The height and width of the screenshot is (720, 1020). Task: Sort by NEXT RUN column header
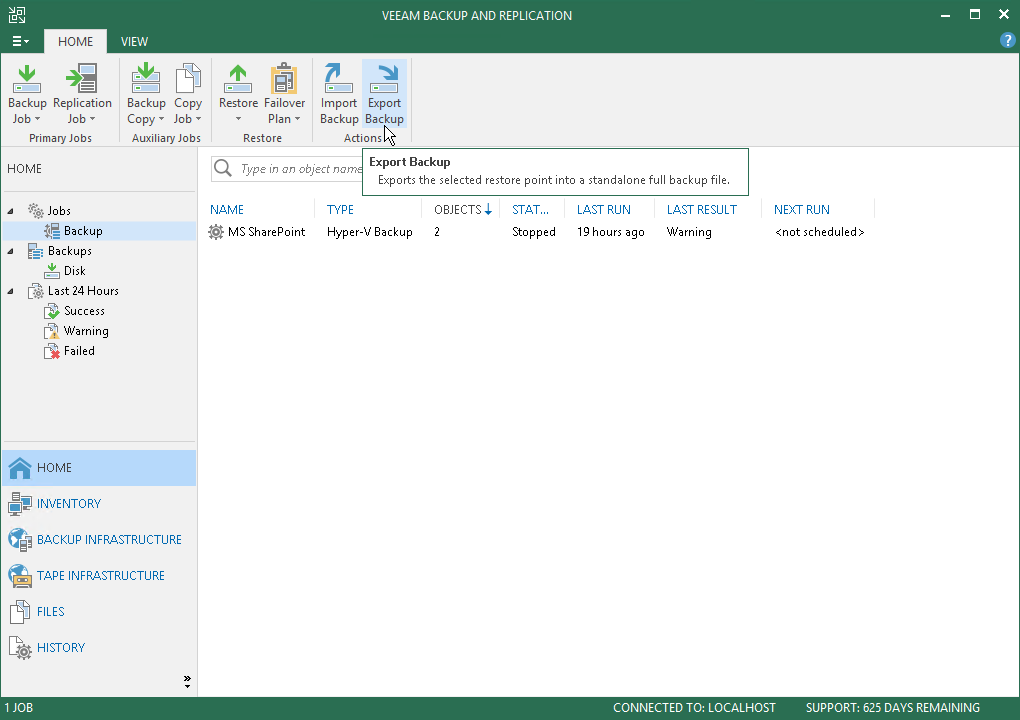[x=801, y=210]
